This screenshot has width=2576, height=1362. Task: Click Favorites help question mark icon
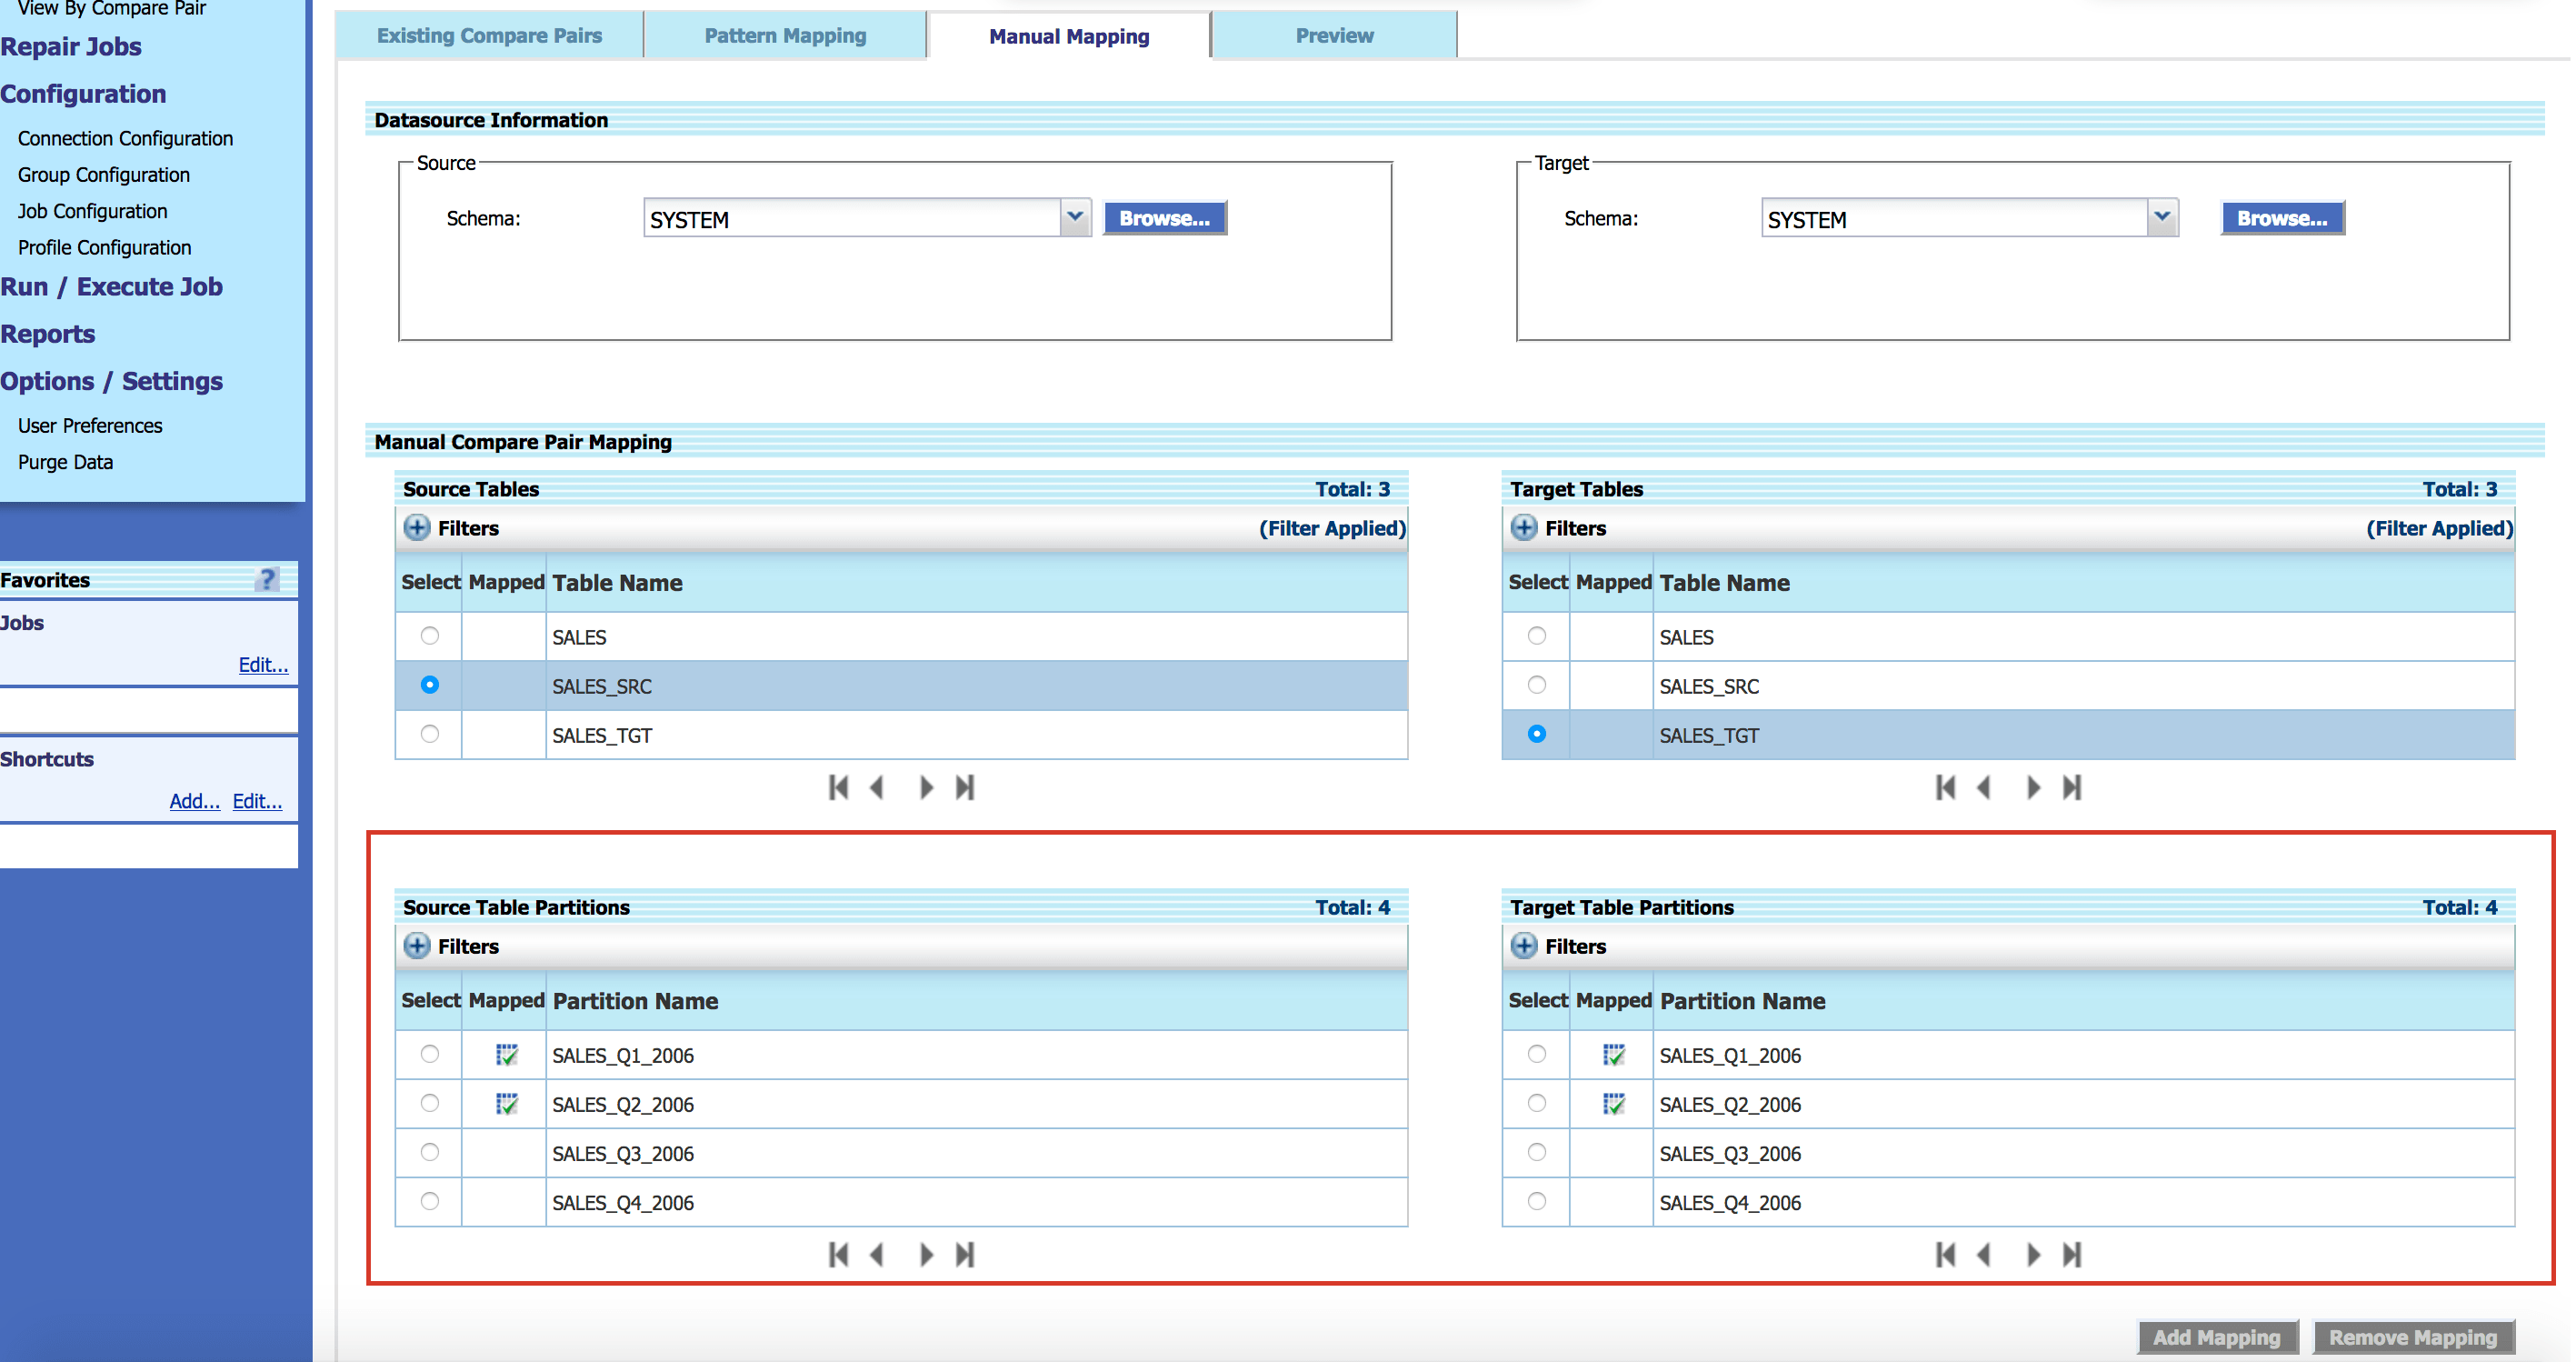[266, 579]
